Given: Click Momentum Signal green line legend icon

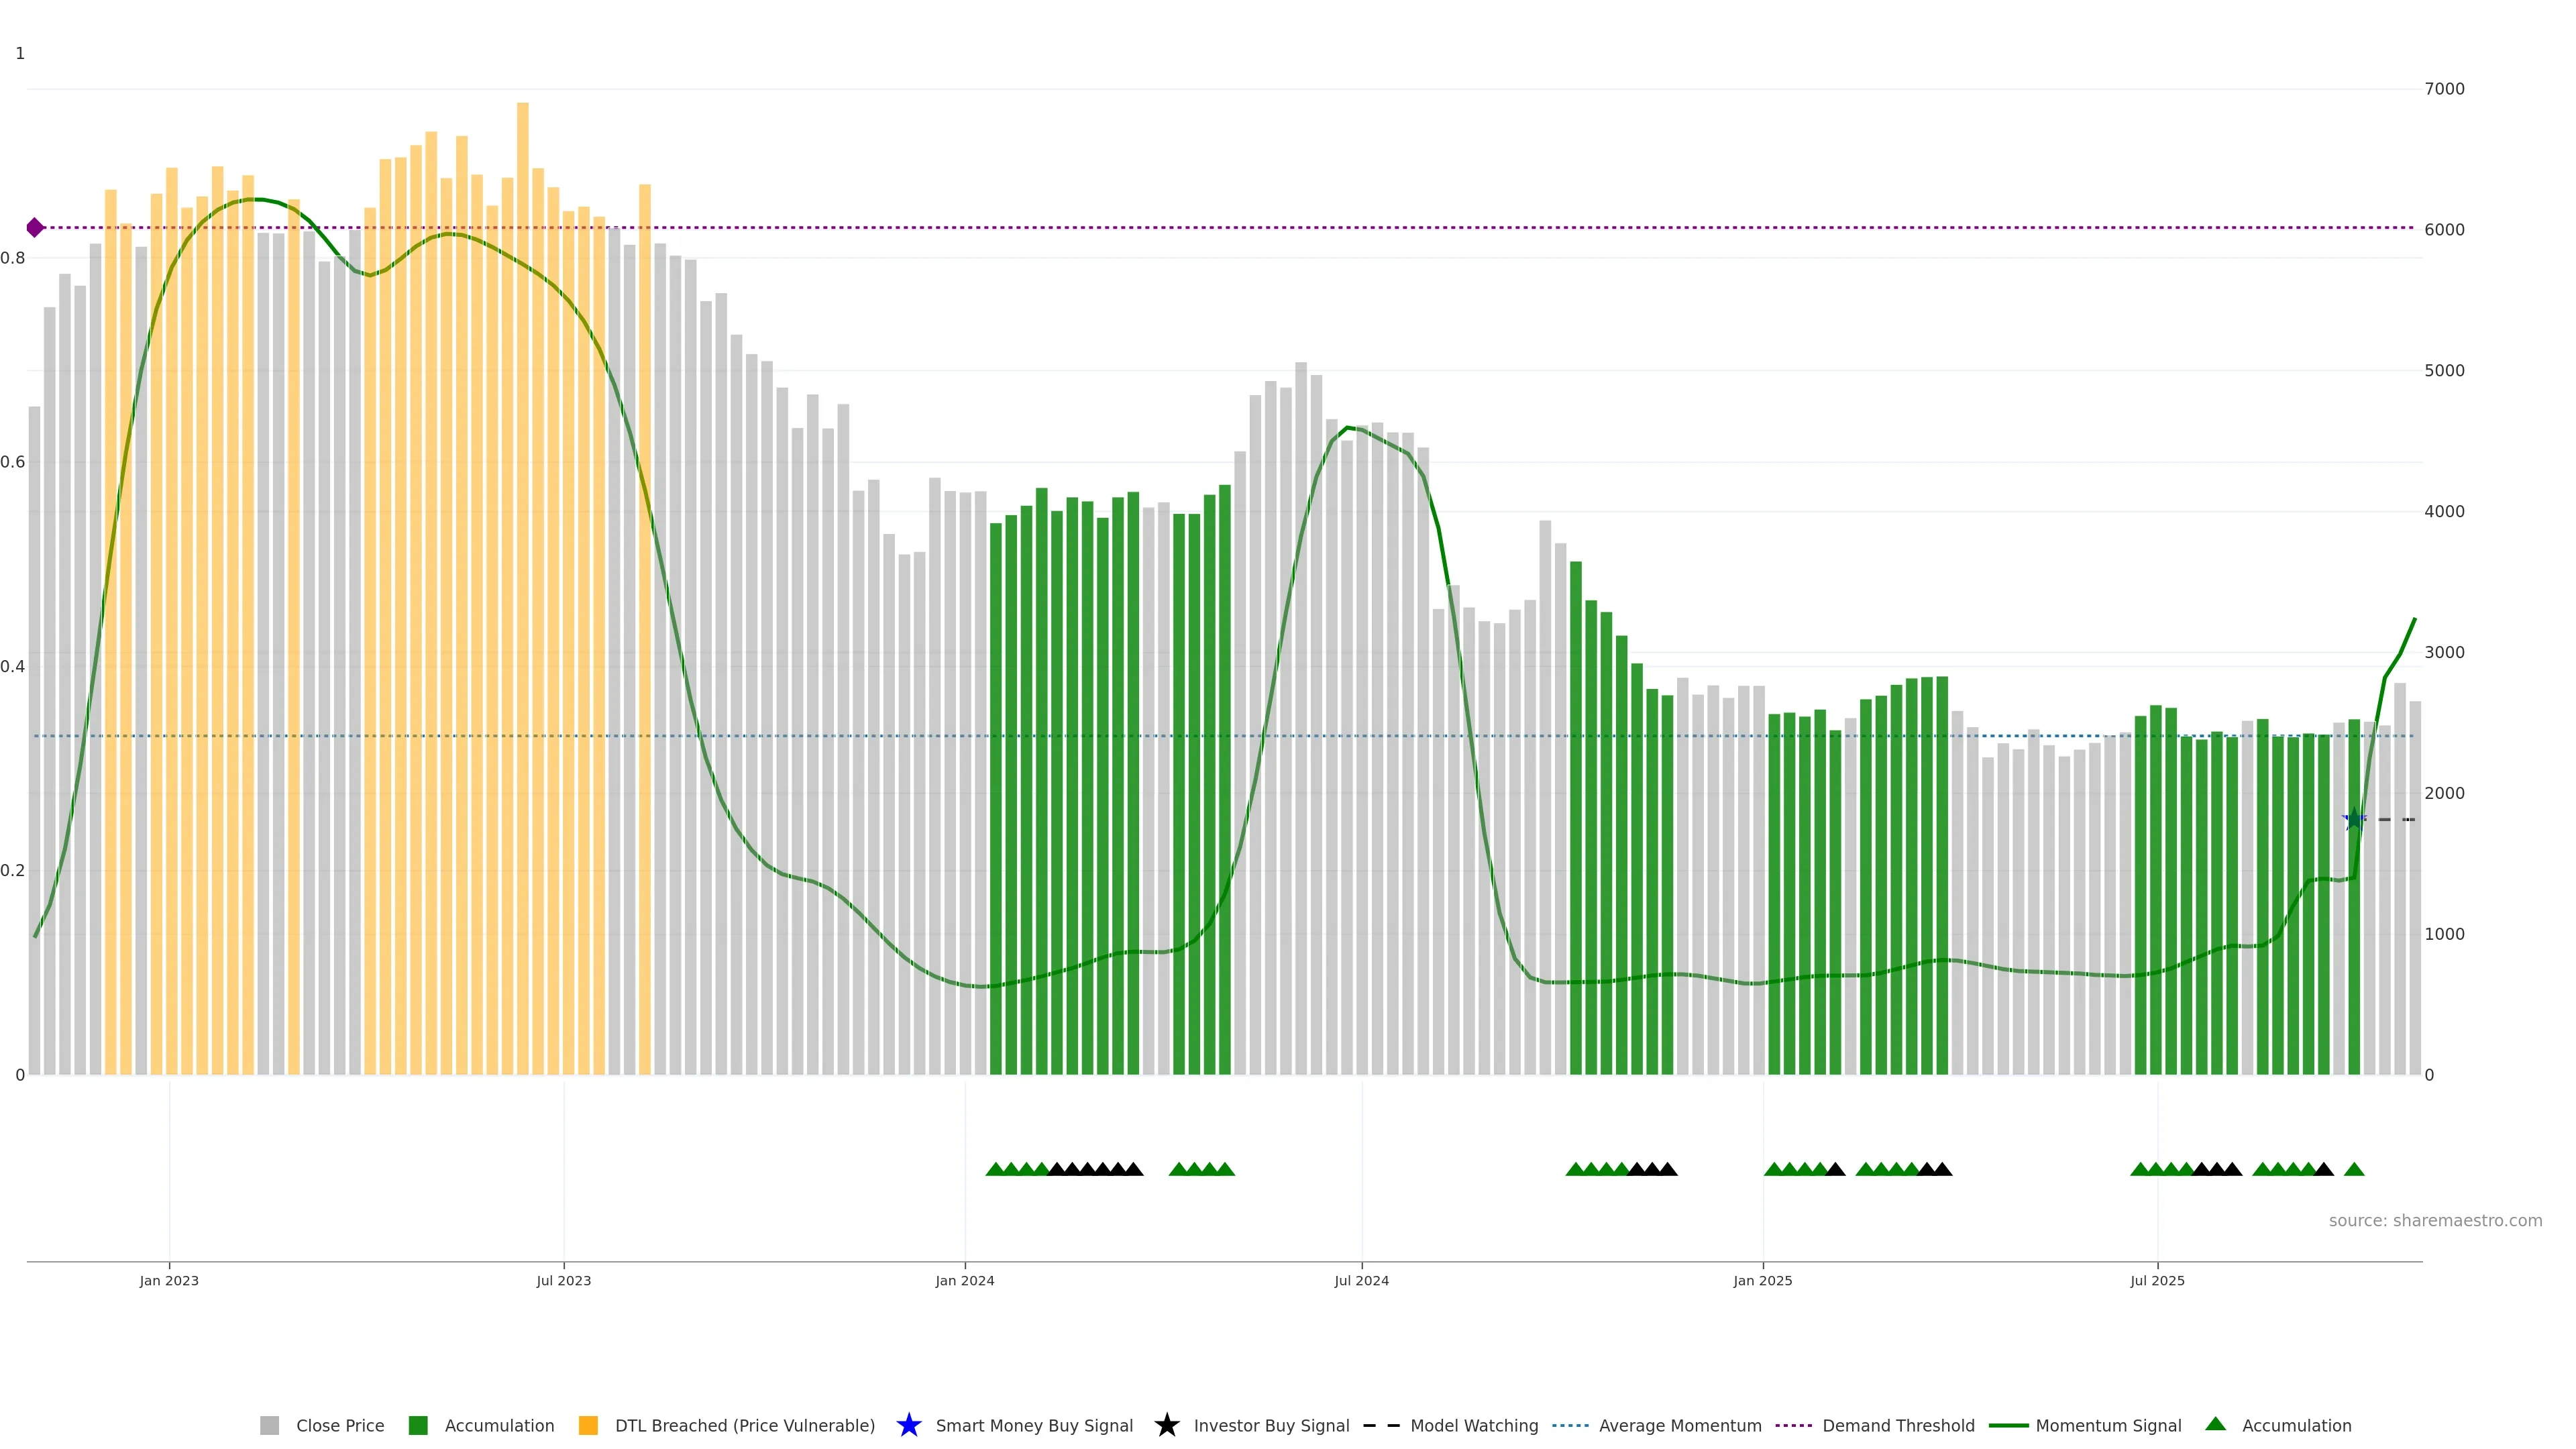Looking at the screenshot, I should coord(2008,1425).
